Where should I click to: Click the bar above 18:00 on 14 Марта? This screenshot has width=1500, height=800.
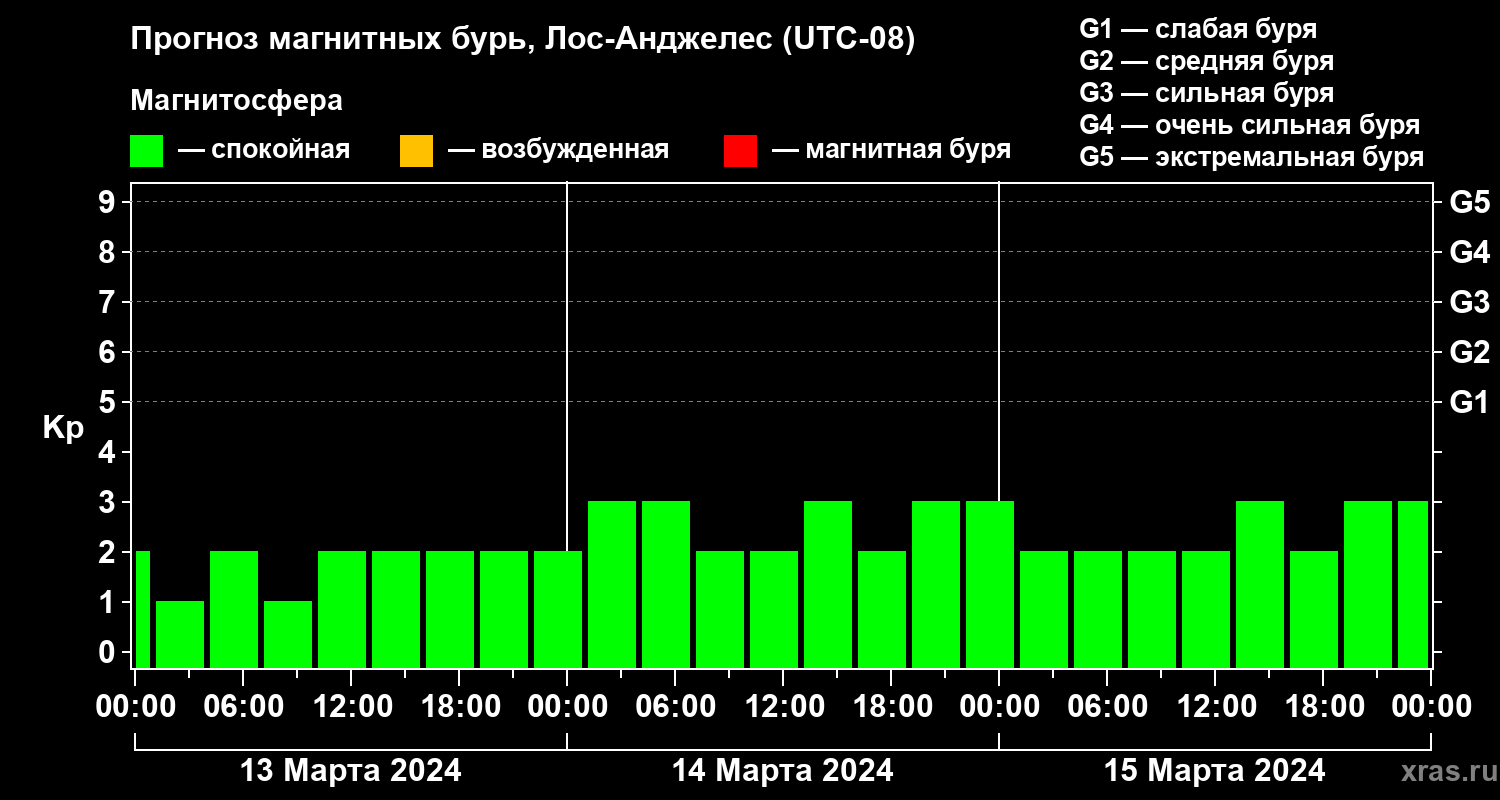(x=882, y=609)
